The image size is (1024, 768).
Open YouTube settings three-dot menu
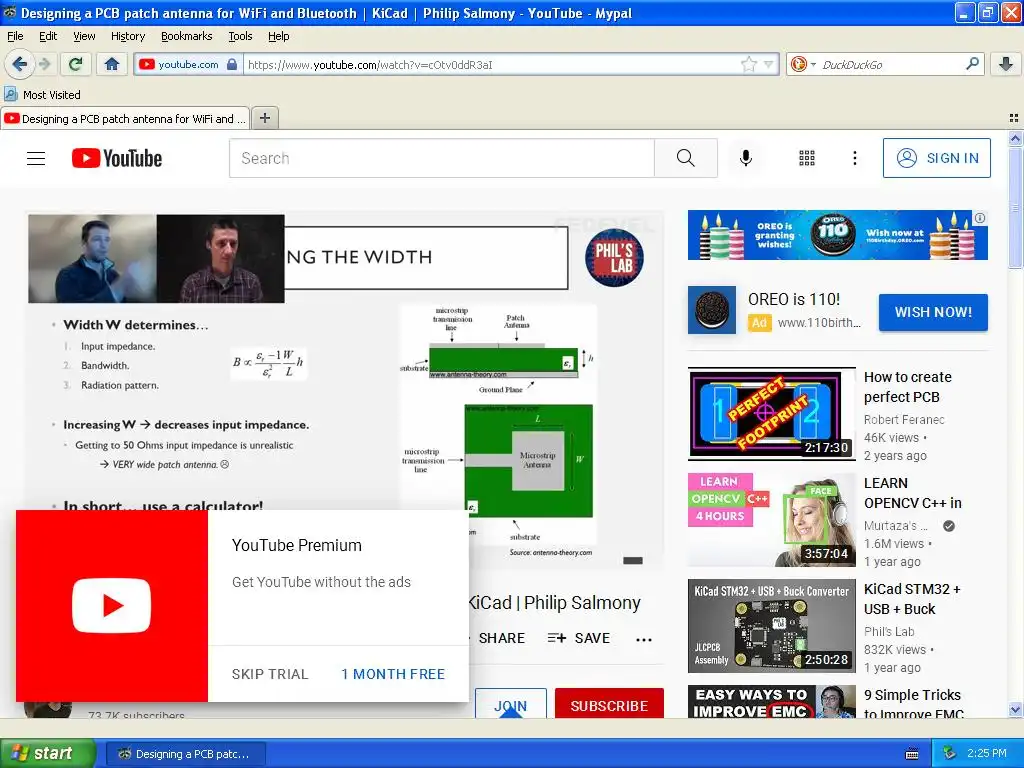coord(854,158)
